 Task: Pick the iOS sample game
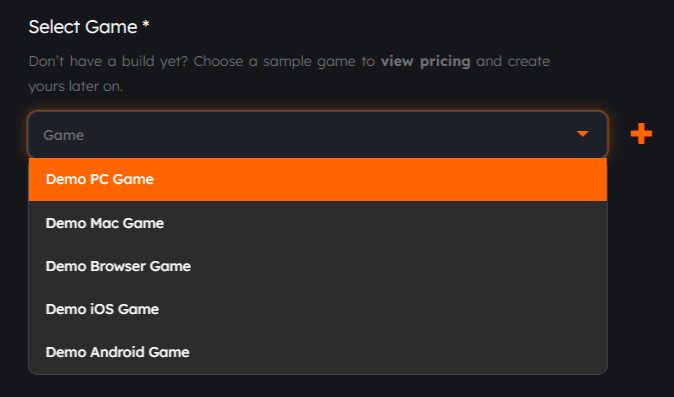click(x=318, y=309)
